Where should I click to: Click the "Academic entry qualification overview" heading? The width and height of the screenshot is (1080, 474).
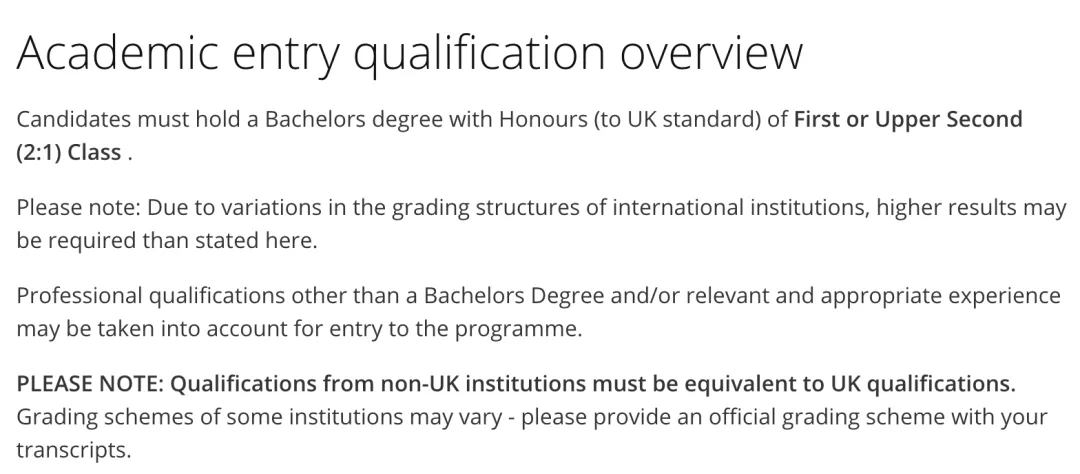(x=409, y=54)
